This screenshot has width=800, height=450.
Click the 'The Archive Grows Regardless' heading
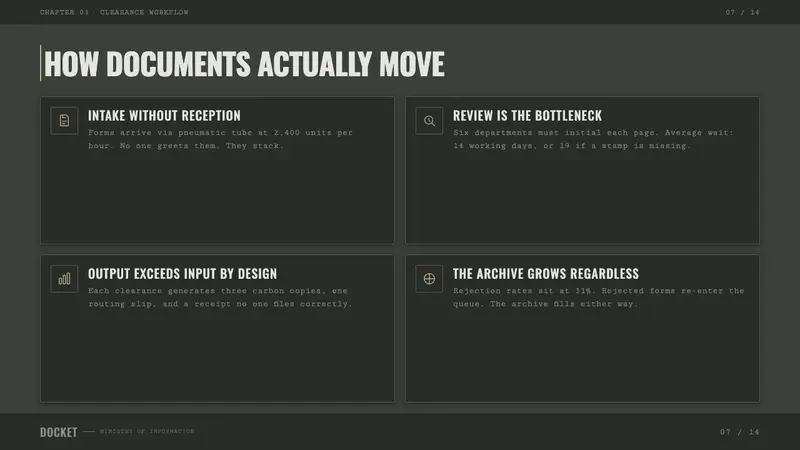546,274
